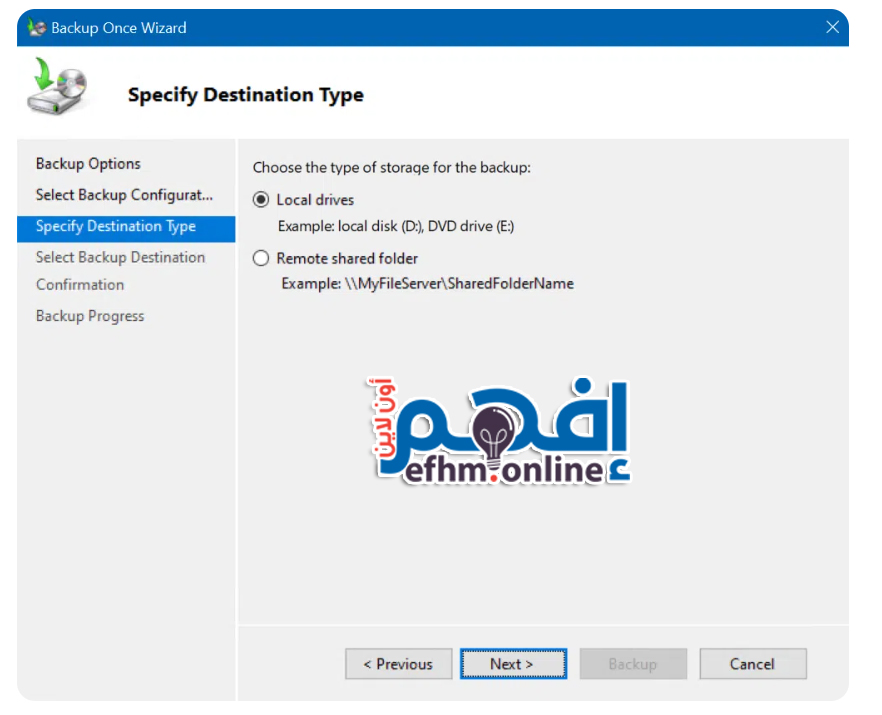Viewport: 882px width, 715px height.
Task: Click the Confirmation step in the sidebar
Action: [80, 285]
